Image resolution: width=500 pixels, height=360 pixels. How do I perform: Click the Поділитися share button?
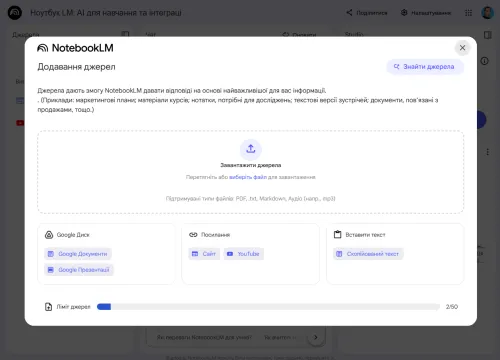tap(367, 13)
